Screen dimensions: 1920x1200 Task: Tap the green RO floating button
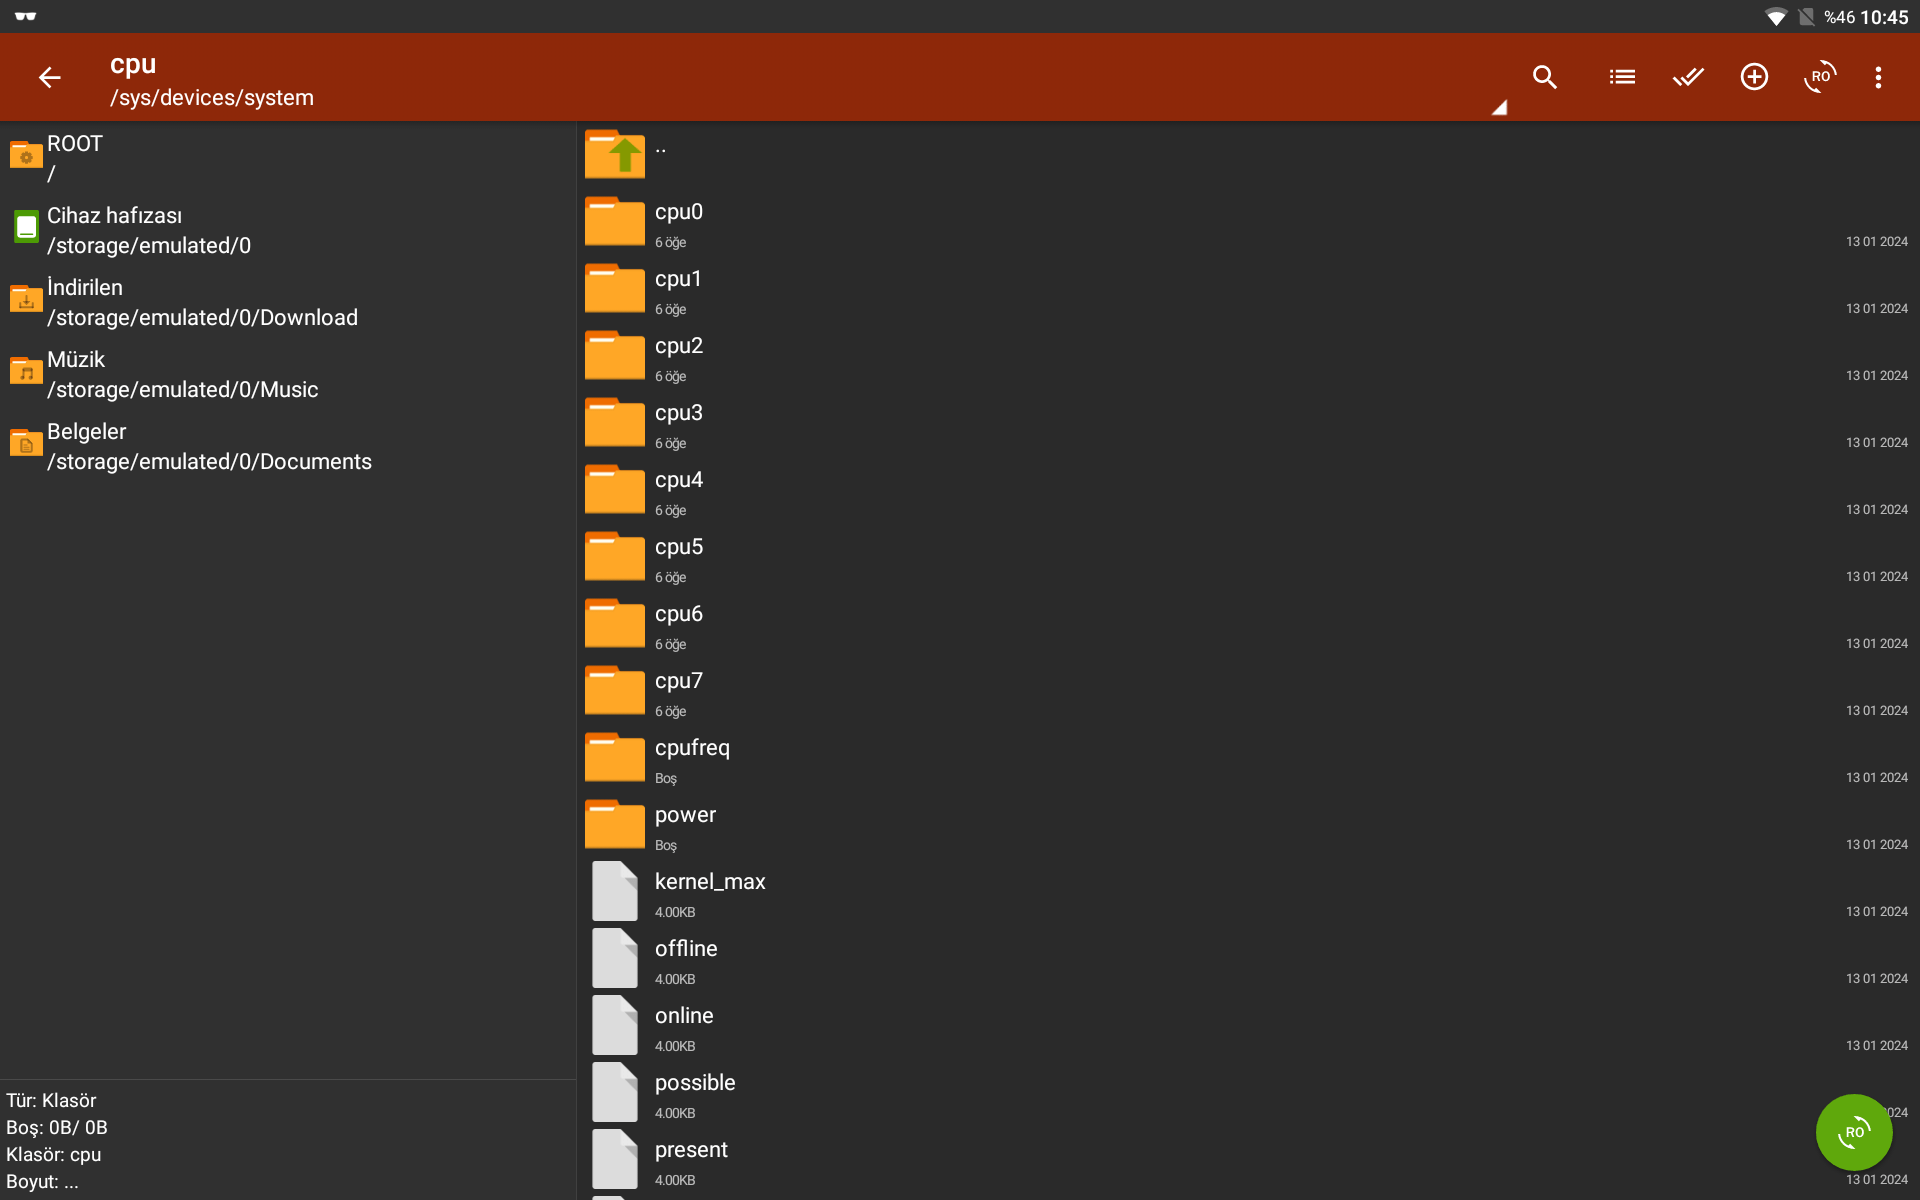(1854, 1132)
